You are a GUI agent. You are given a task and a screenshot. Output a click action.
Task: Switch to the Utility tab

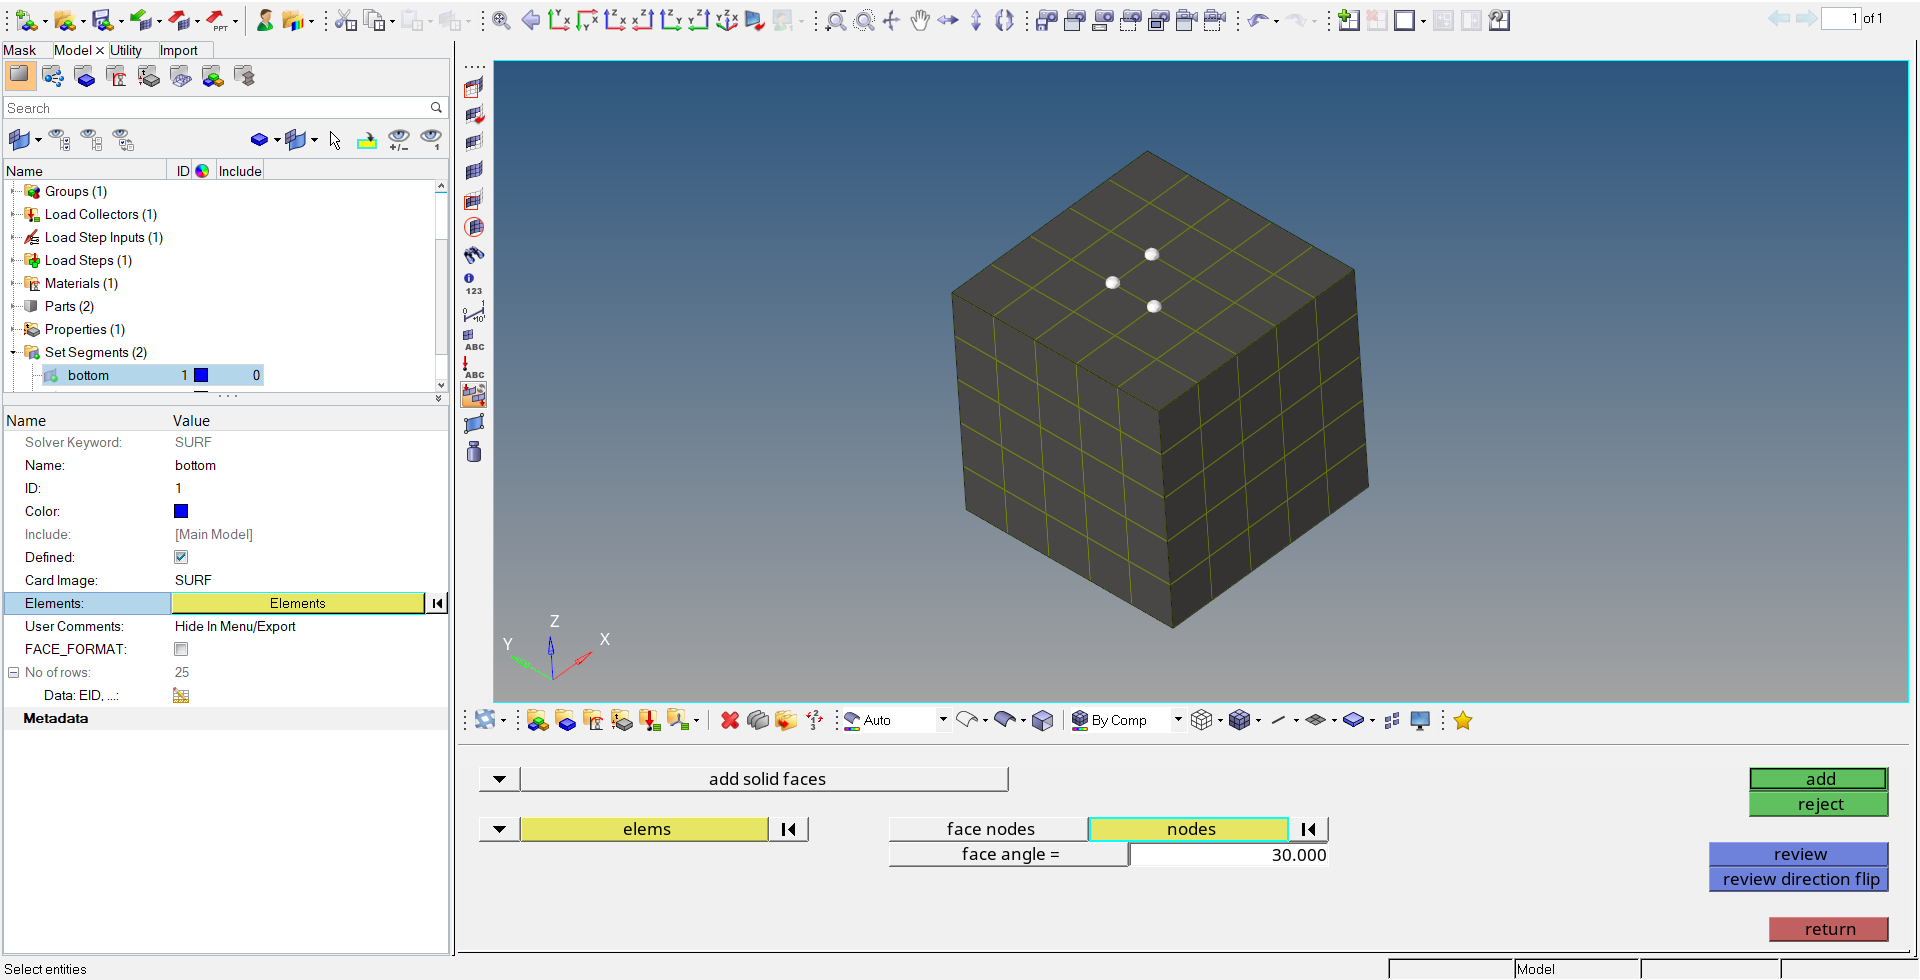coord(127,50)
